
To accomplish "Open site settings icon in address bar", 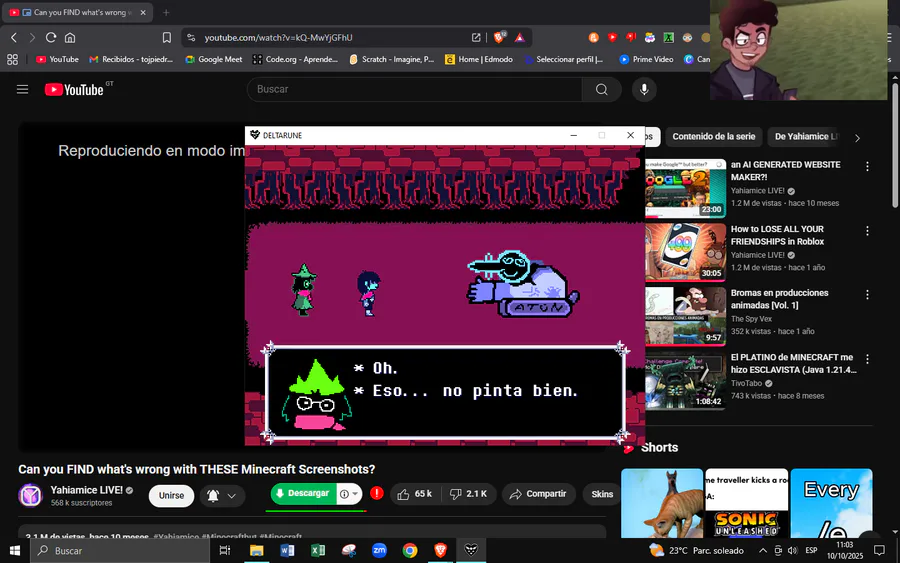I will click(x=191, y=38).
